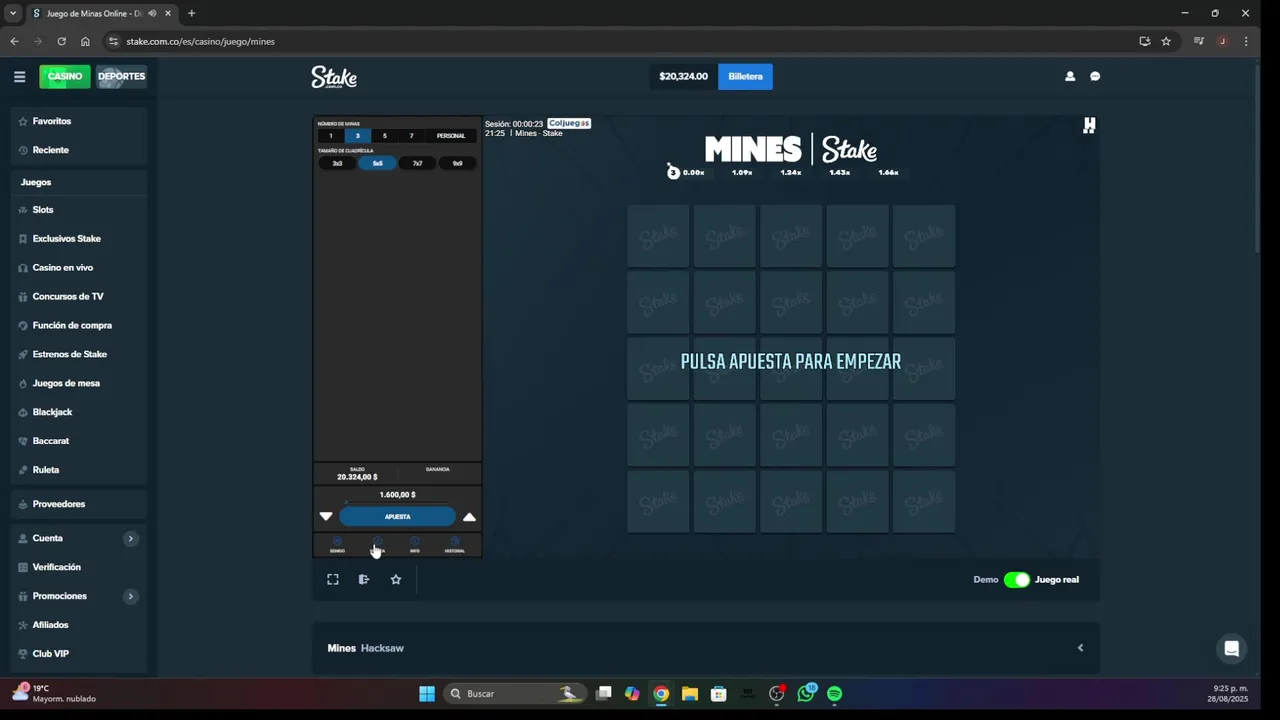Open the hamburger sidebar menu
The image size is (1280, 720).
point(19,76)
